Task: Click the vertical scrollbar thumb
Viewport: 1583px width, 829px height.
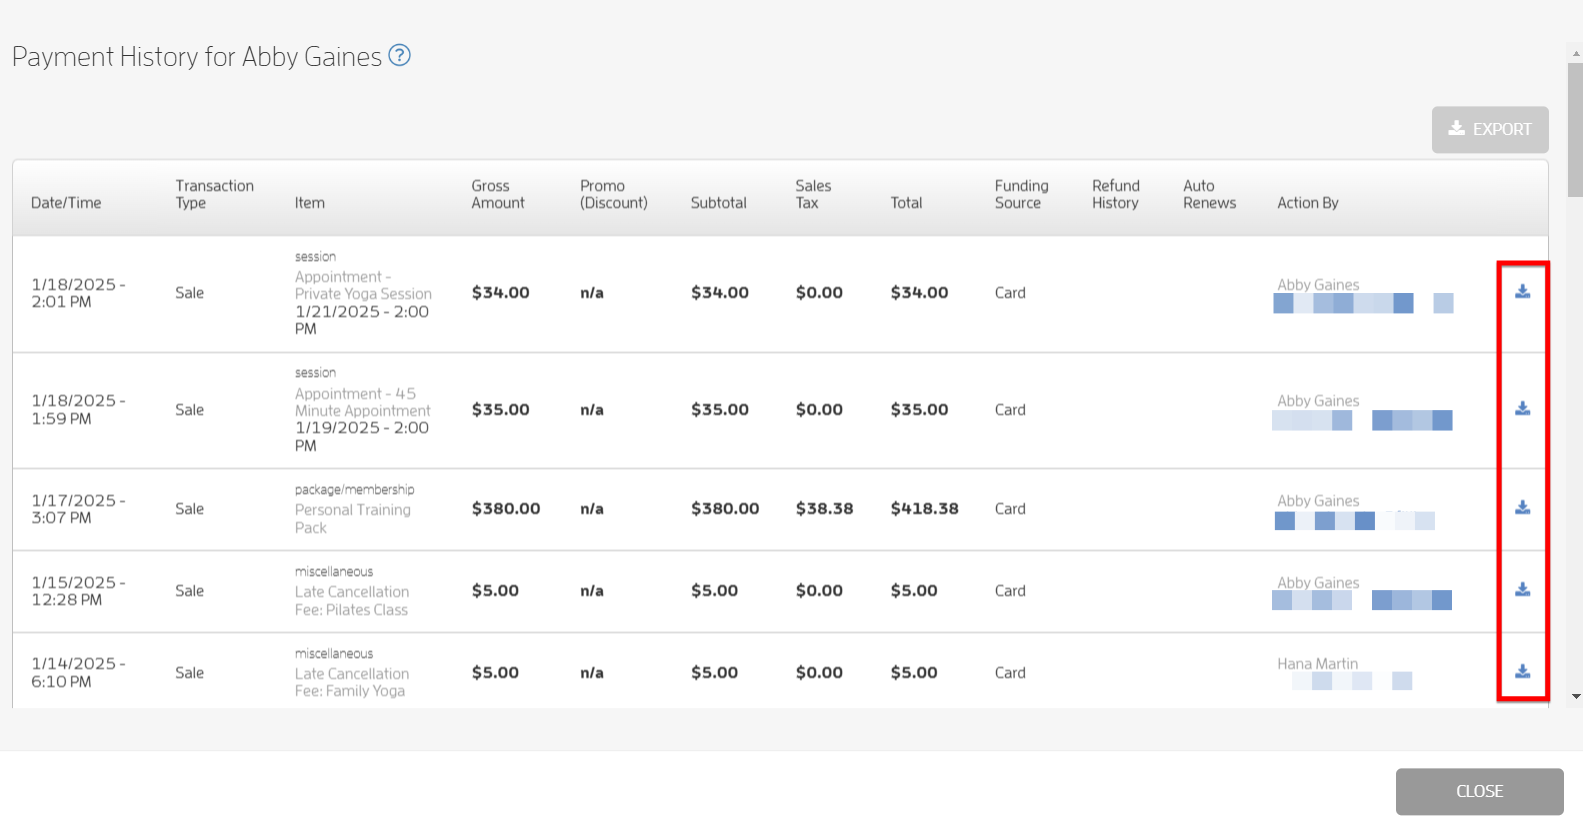Action: [1575, 129]
